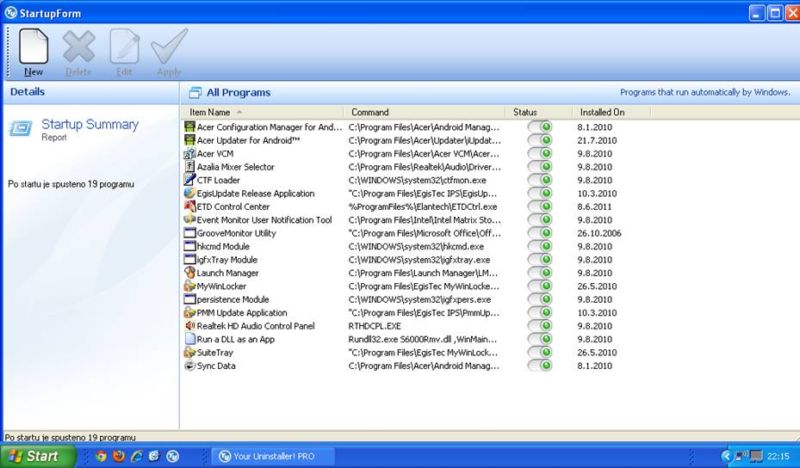800x468 pixels.
Task: Select the Launch Manager icon
Action: tap(190, 273)
